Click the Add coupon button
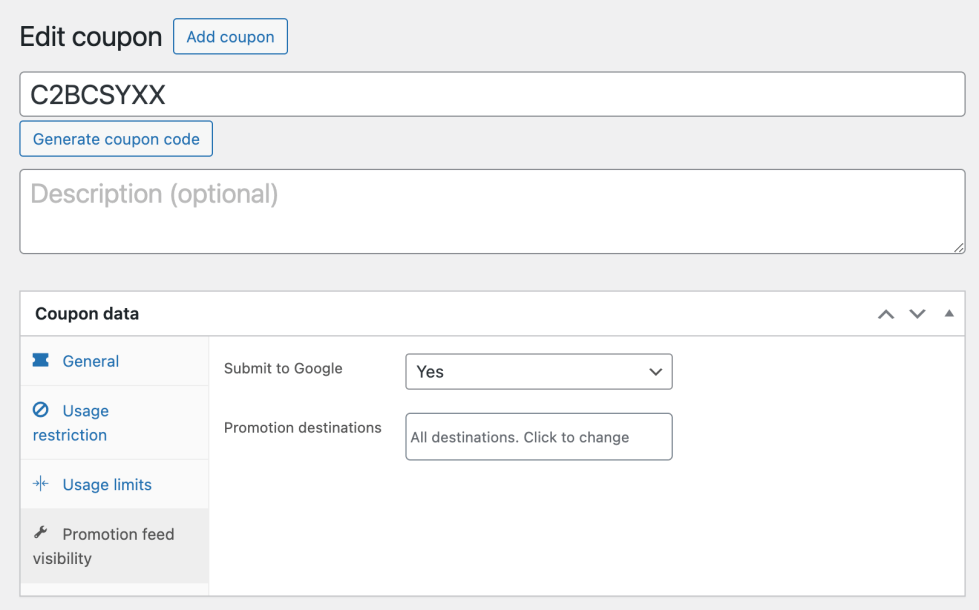Image resolution: width=979 pixels, height=610 pixels. 230,37
